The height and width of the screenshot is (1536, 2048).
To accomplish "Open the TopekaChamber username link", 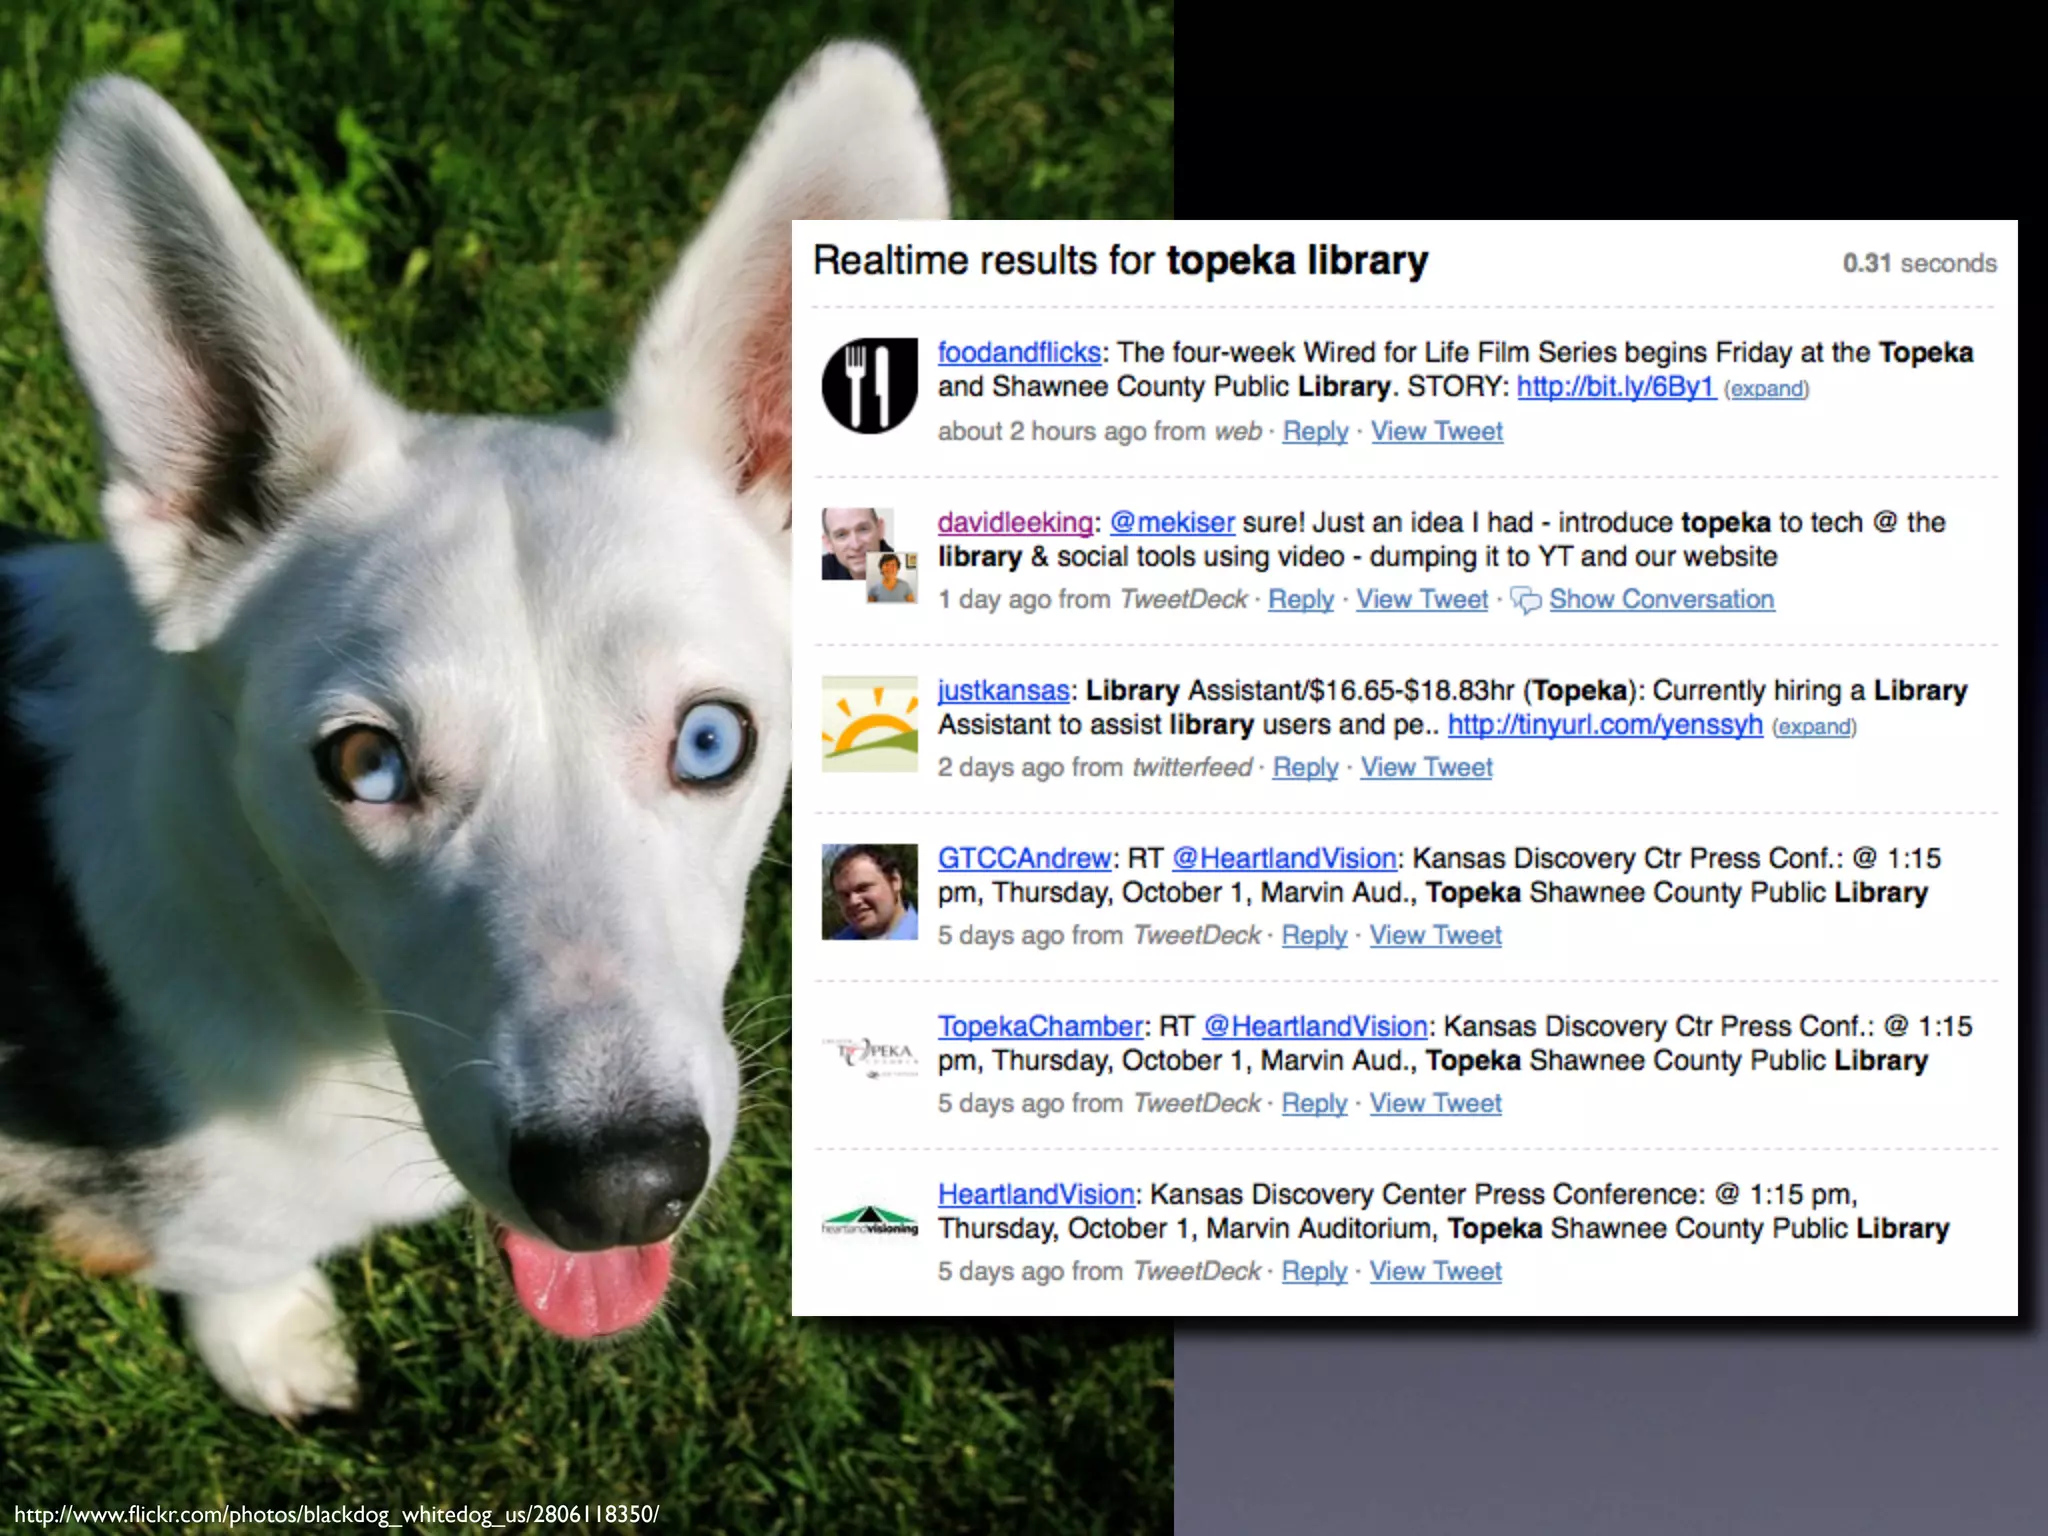I will pyautogui.click(x=1040, y=1027).
